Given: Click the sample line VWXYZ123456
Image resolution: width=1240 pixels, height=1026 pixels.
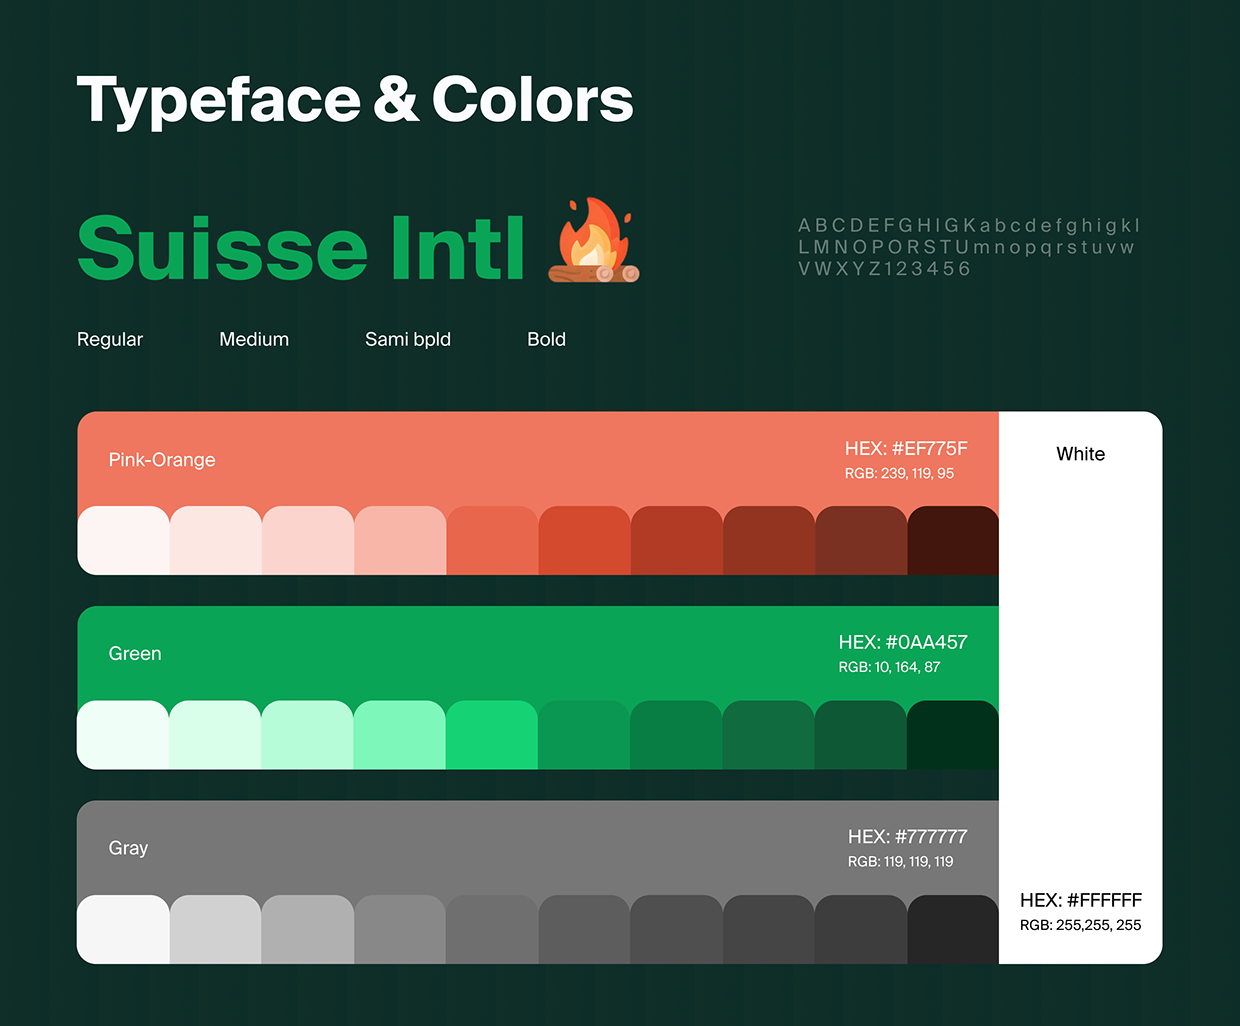Looking at the screenshot, I should (884, 269).
